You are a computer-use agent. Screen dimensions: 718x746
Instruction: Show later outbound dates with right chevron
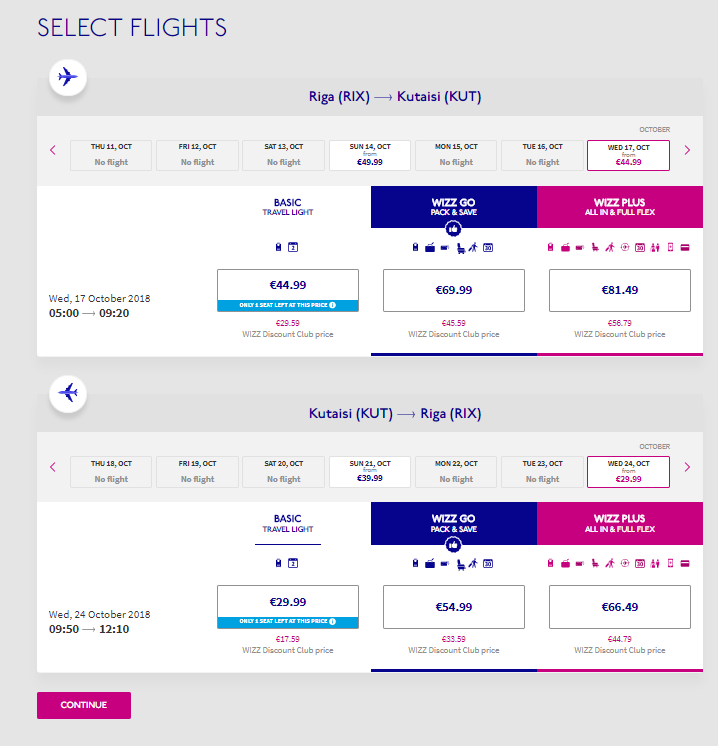pyautogui.click(x=687, y=150)
